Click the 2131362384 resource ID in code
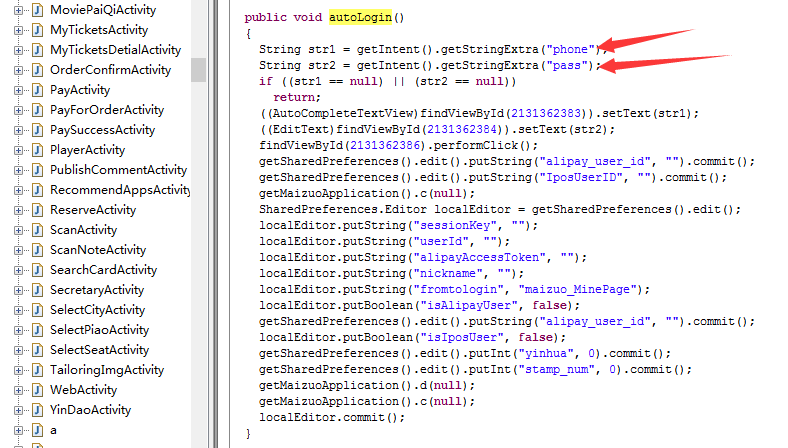Screen dimensions: 788x448 462,129
